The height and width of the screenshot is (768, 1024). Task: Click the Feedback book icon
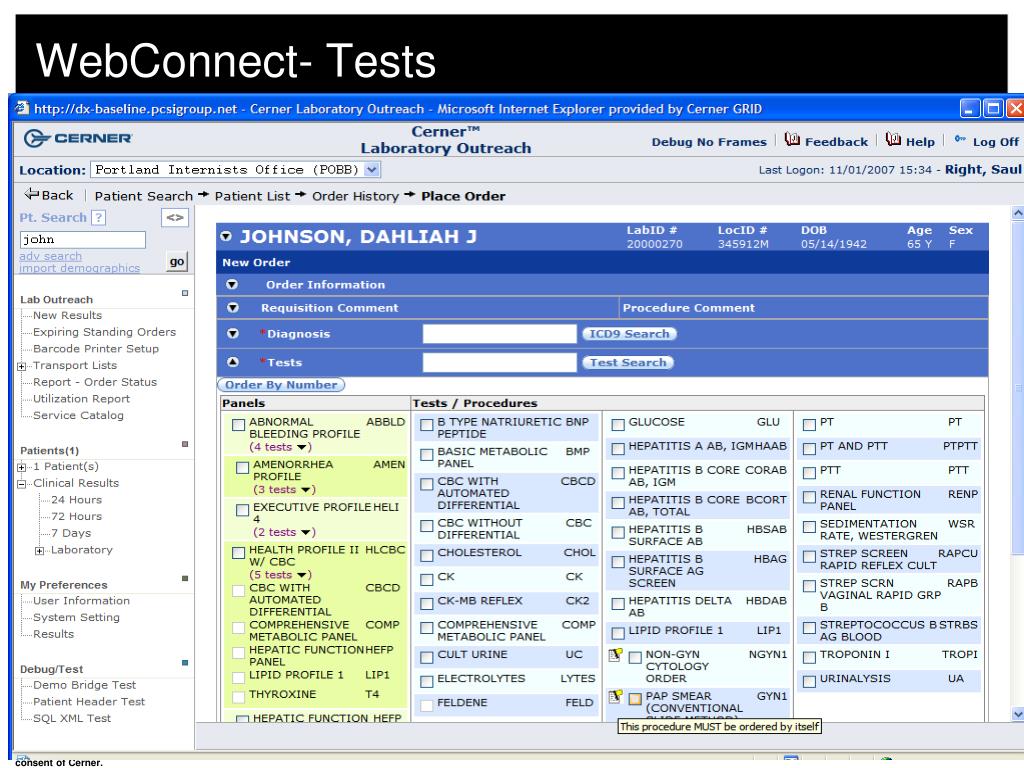click(792, 139)
